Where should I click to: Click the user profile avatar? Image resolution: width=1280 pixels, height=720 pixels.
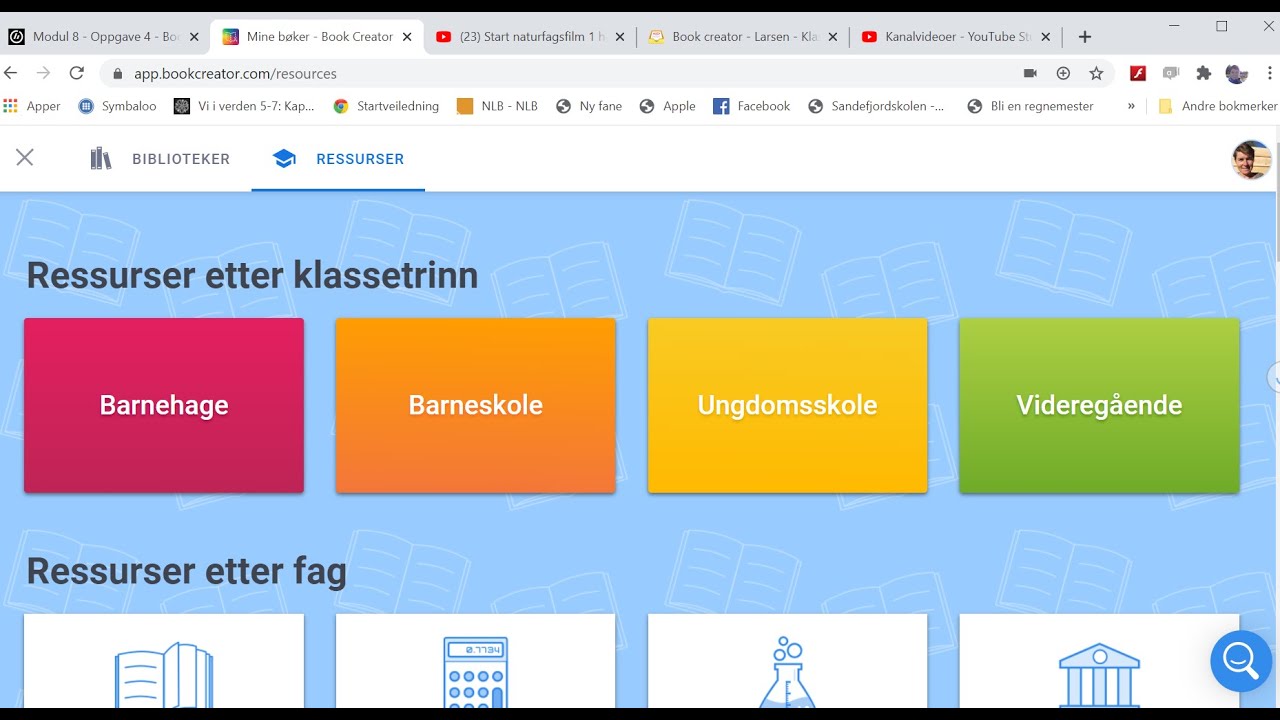(1251, 159)
